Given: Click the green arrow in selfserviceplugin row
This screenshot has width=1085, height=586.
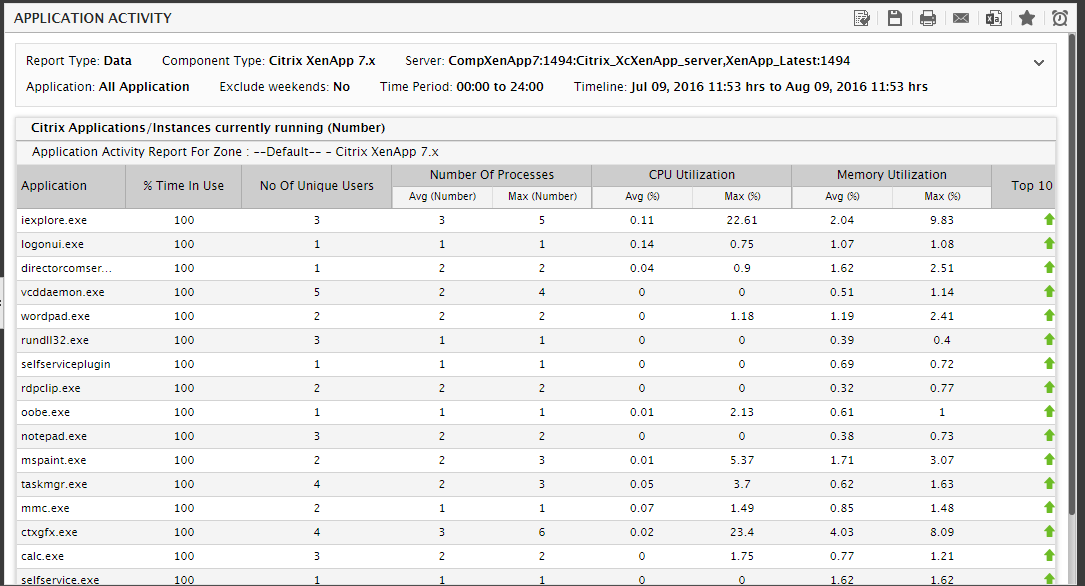Looking at the screenshot, I should pos(1049,363).
